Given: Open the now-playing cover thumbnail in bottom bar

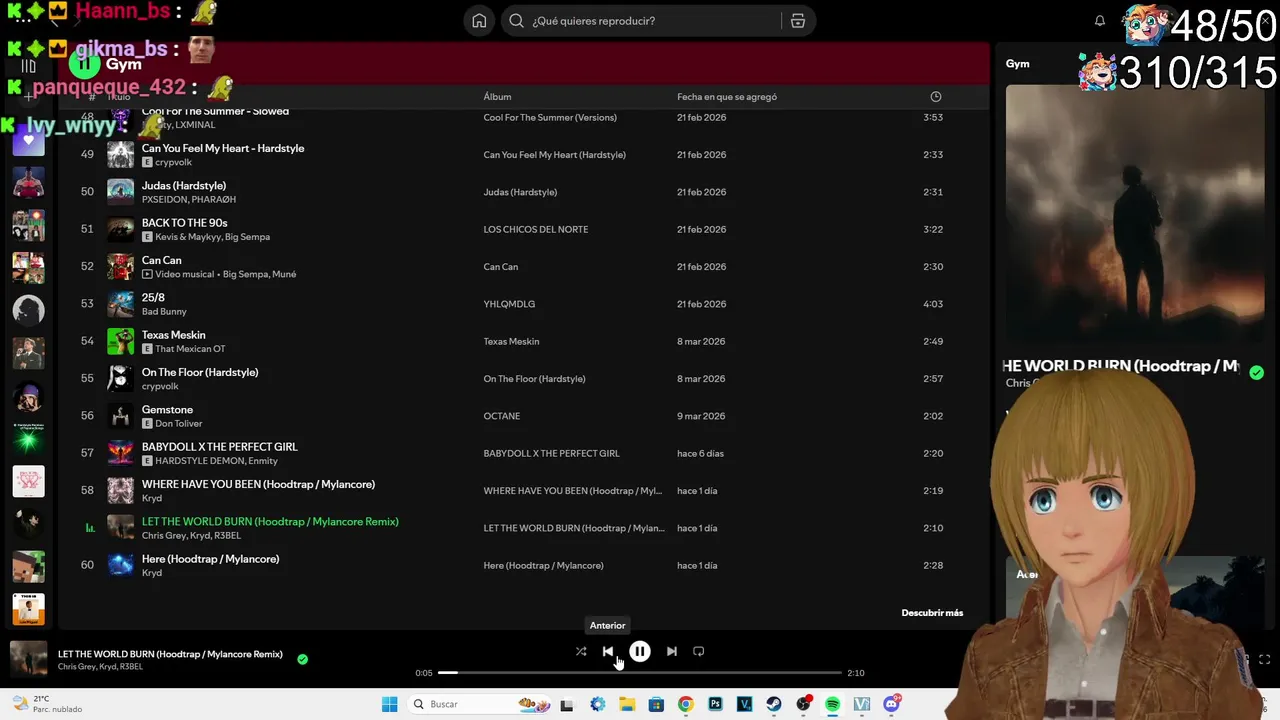Looking at the screenshot, I should [29, 659].
